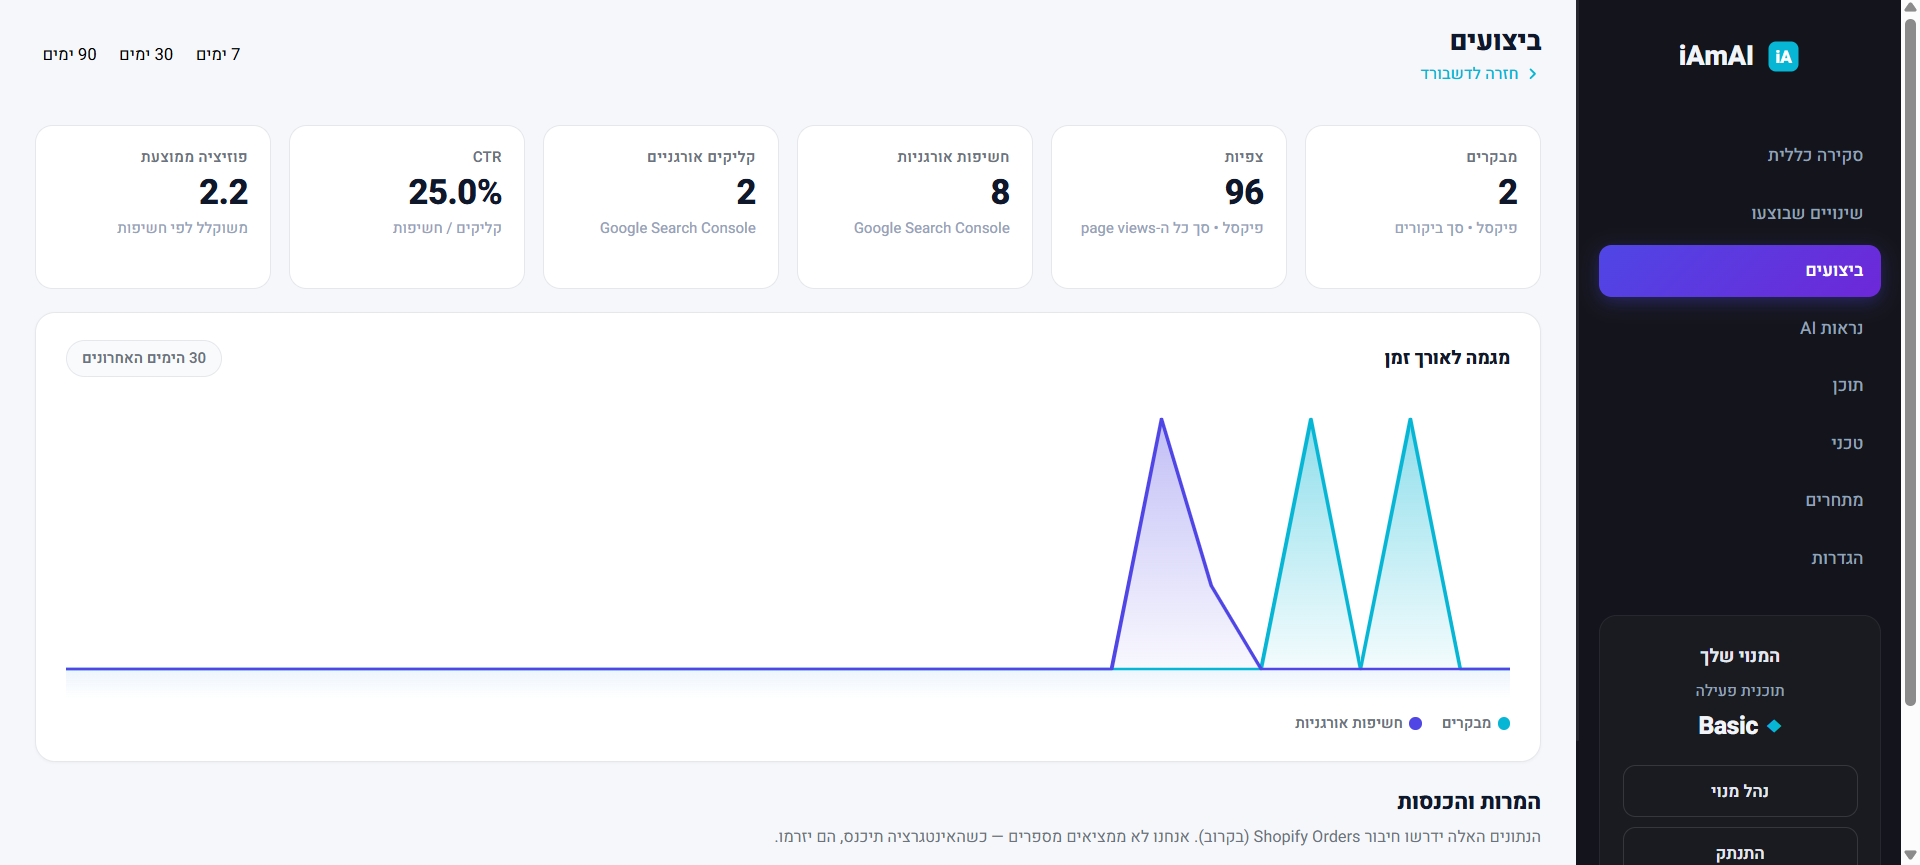The image size is (1920, 865).
Task: Click the iA logo icon
Action: [x=1783, y=56]
